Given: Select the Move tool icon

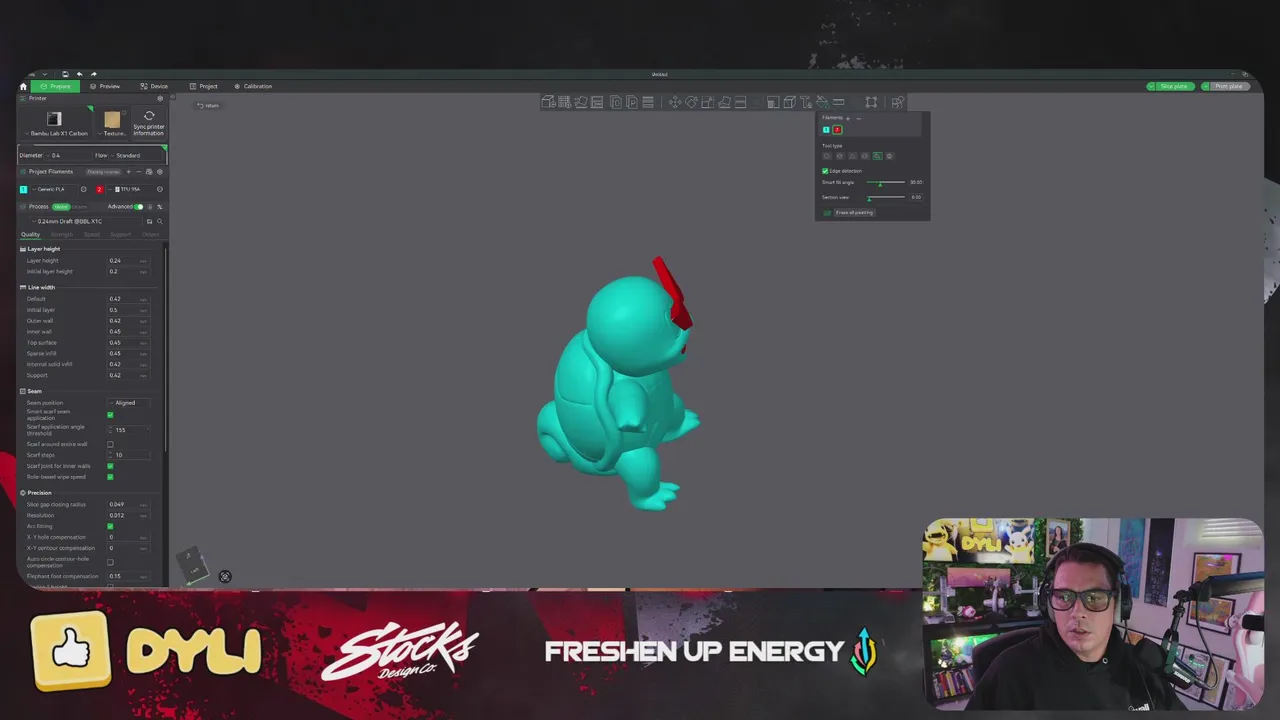Looking at the screenshot, I should pos(675,102).
